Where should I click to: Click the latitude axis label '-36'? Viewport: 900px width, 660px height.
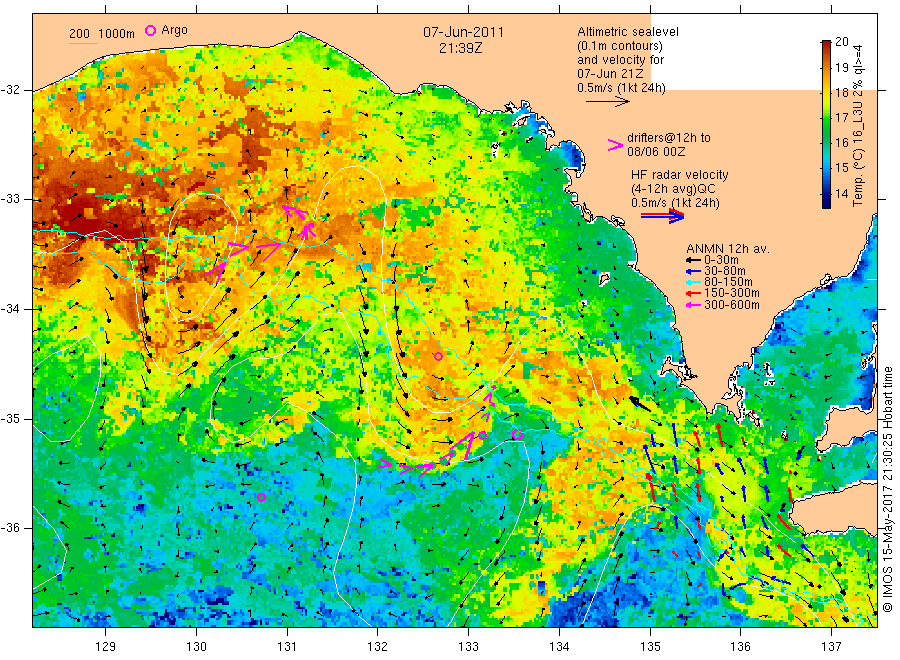(10, 528)
